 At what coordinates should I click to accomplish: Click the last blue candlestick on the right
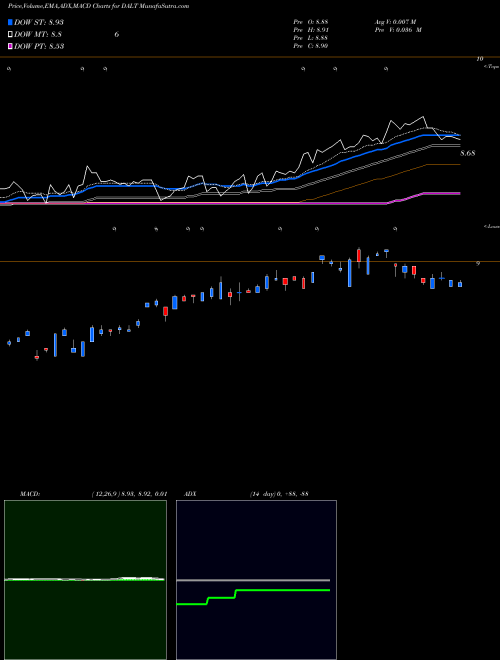click(460, 284)
